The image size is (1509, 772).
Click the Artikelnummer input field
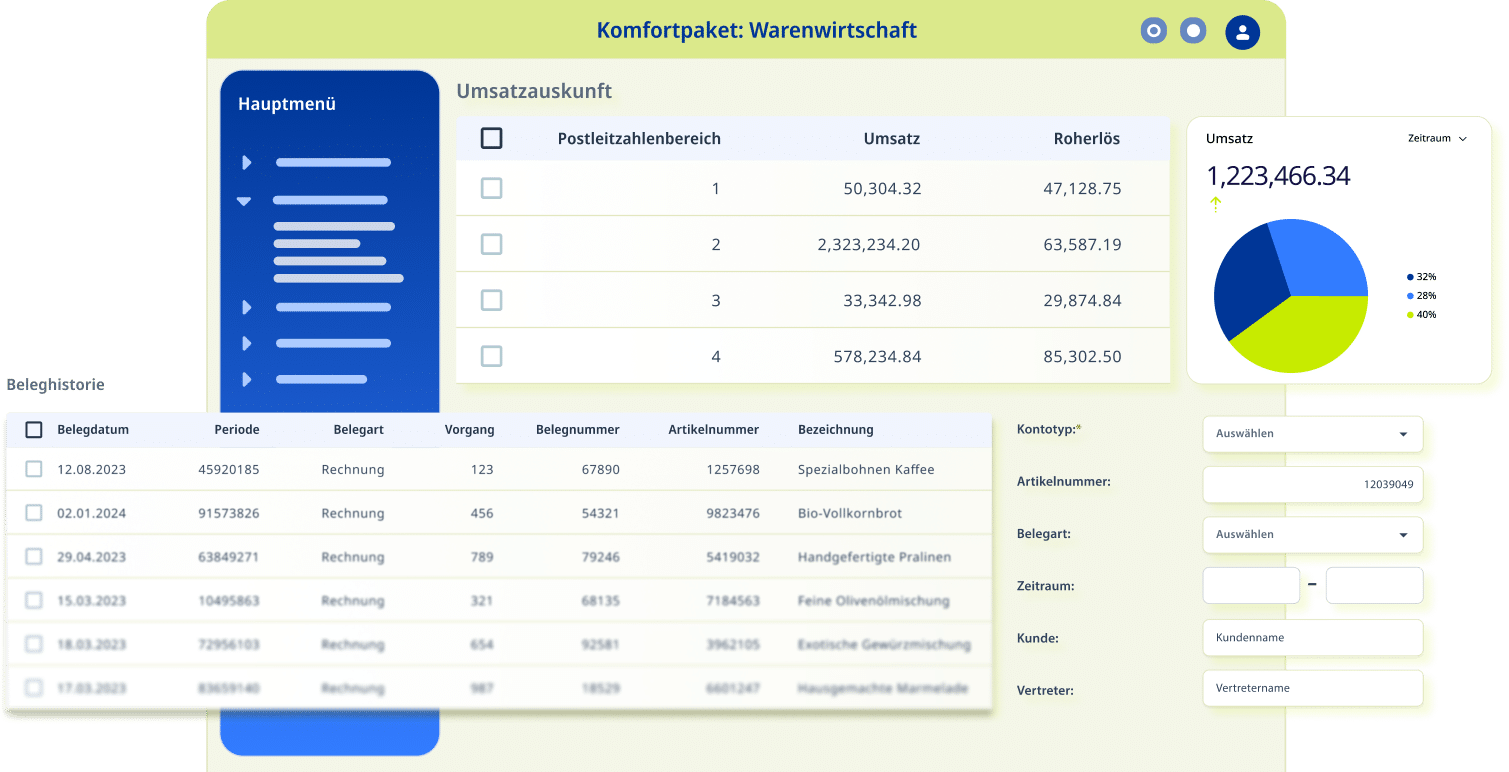[1313, 484]
